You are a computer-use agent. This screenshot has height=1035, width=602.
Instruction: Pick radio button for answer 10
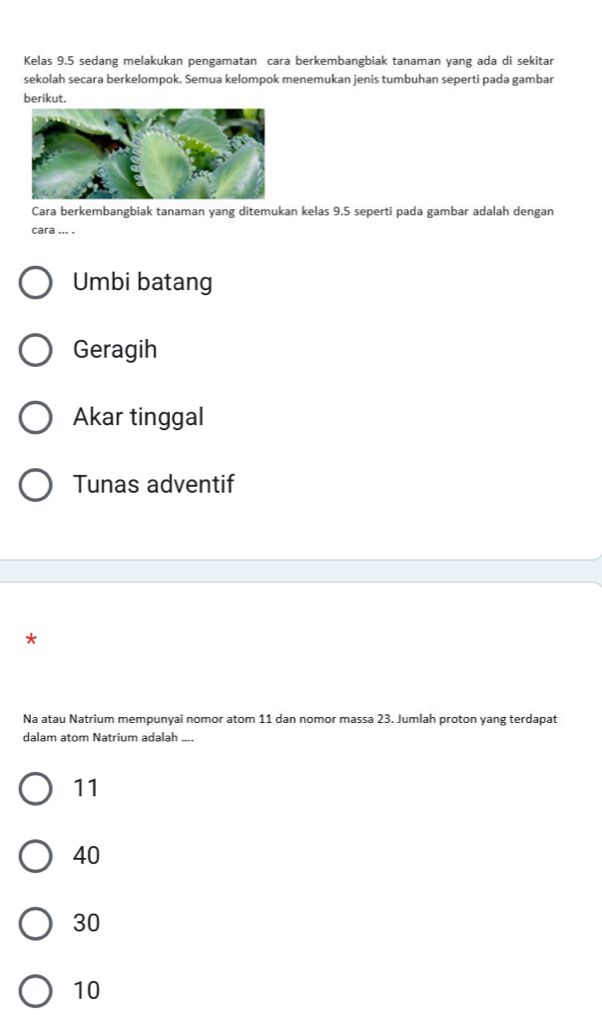point(36,992)
